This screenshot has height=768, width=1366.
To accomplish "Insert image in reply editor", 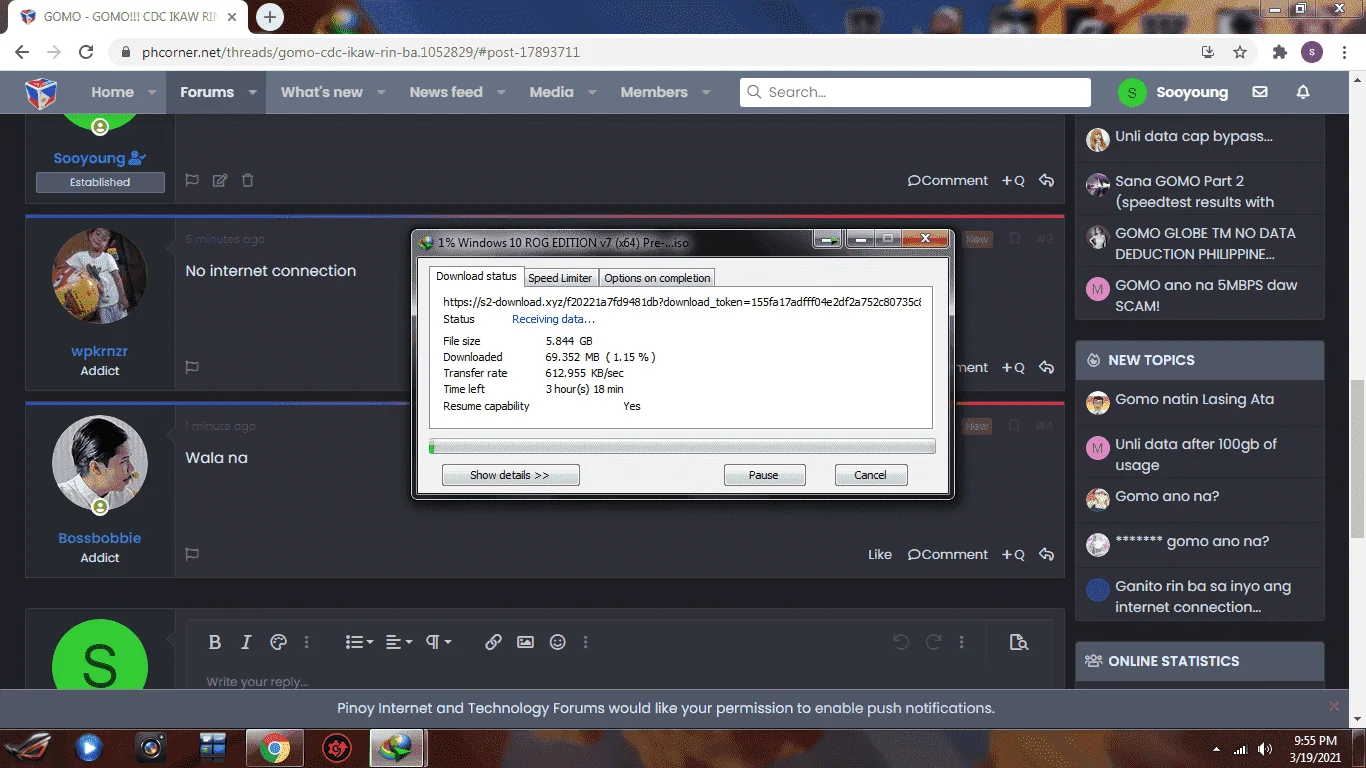I will click(525, 642).
